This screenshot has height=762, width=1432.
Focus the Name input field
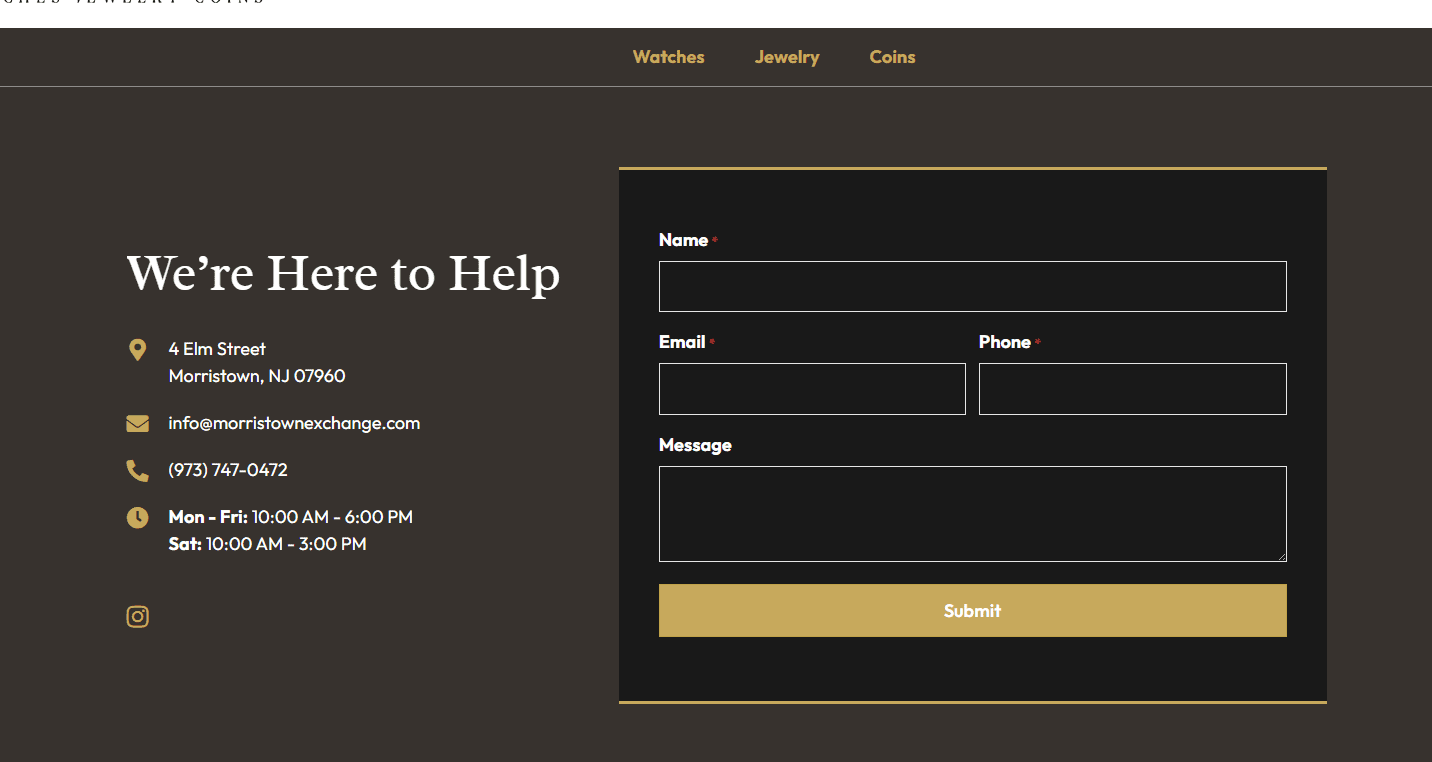972,287
